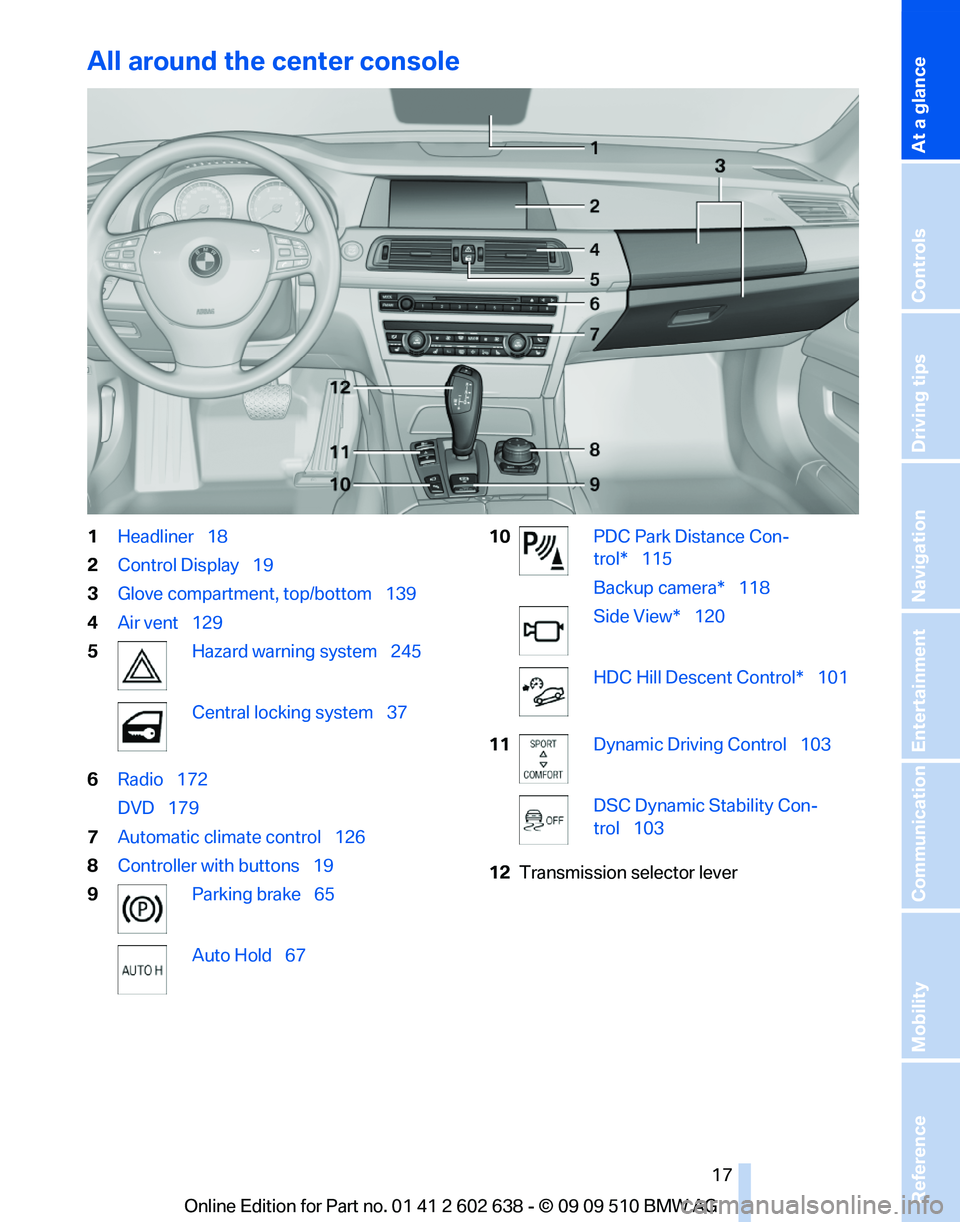Open Central locking system 37 link
960x1222 pixels.
(x=299, y=713)
